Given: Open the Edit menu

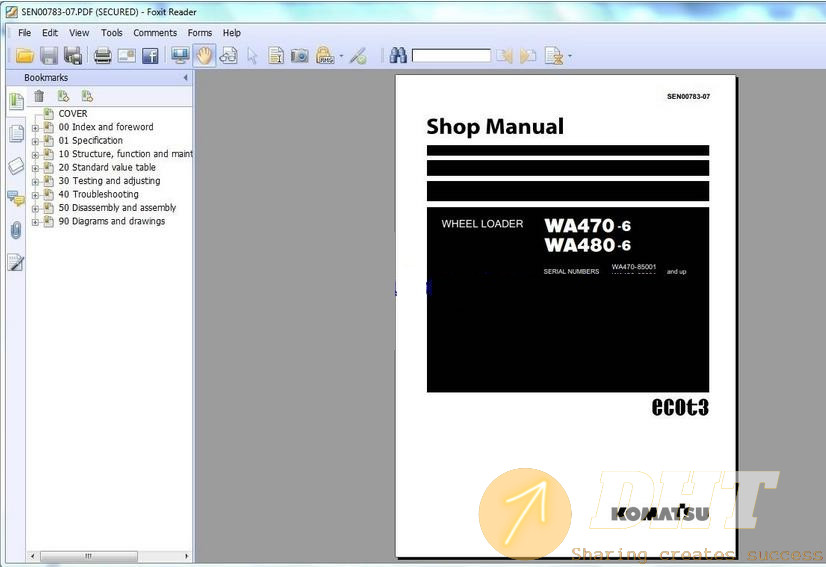Looking at the screenshot, I should click(50, 33).
